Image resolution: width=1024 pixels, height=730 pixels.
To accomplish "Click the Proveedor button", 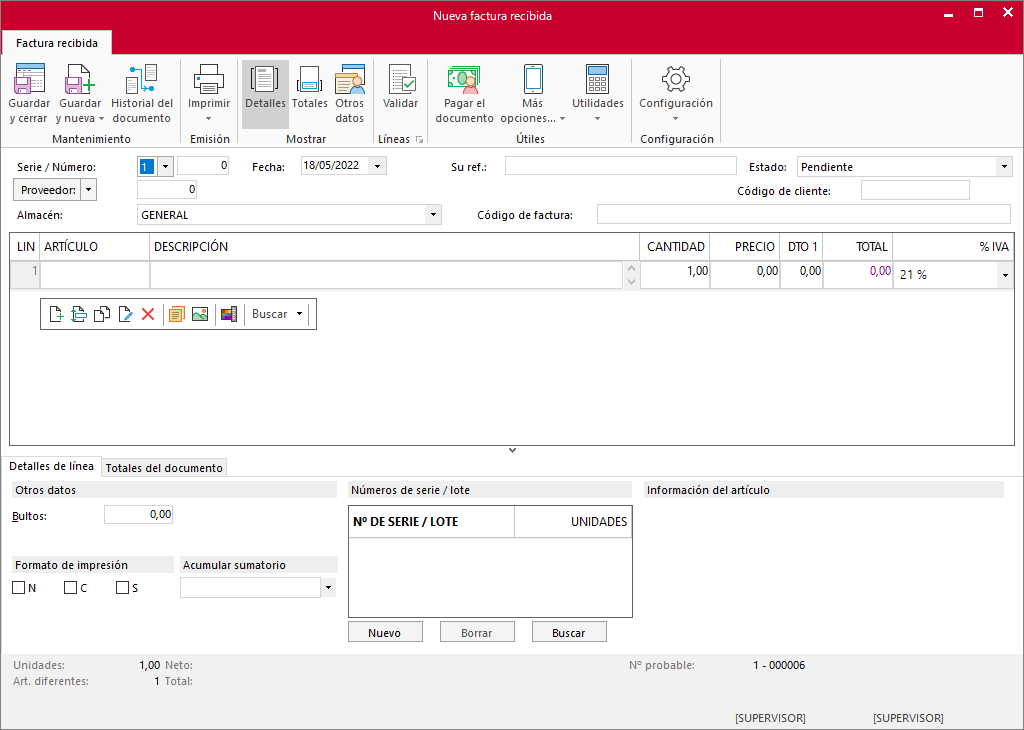I will [48, 190].
